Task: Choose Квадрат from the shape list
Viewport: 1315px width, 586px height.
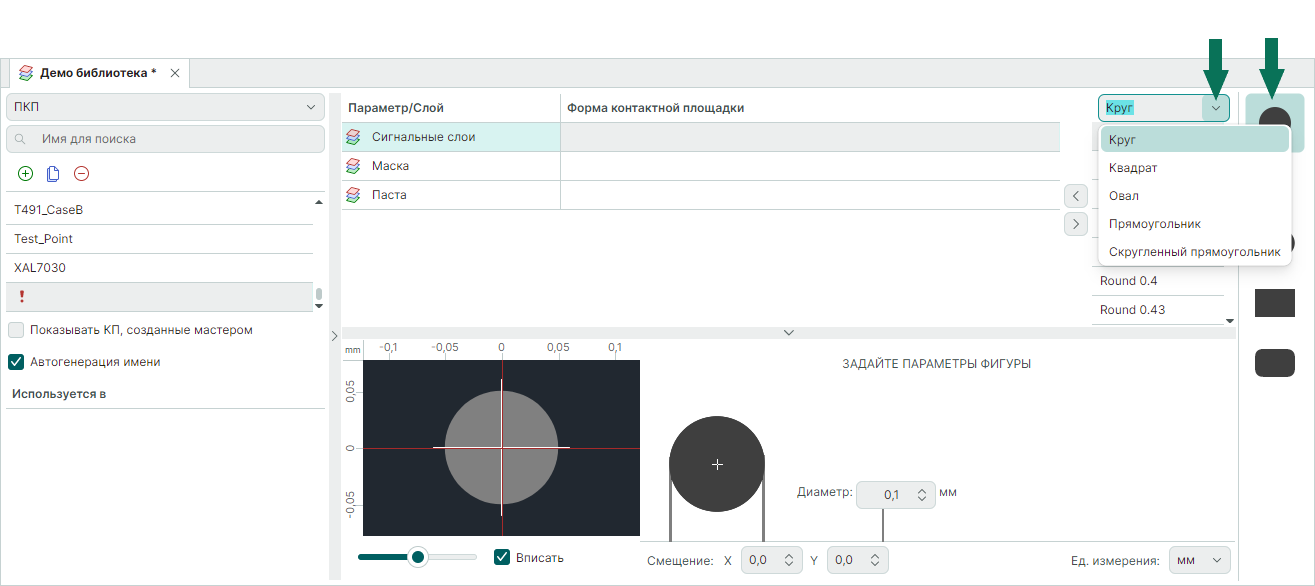Action: pos(1133,168)
